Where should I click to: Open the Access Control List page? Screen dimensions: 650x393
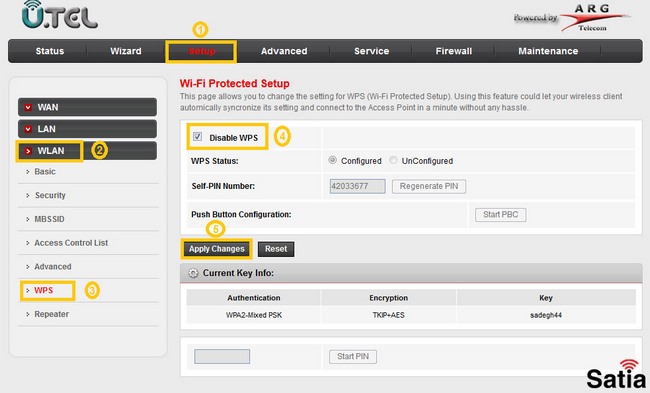(71, 243)
